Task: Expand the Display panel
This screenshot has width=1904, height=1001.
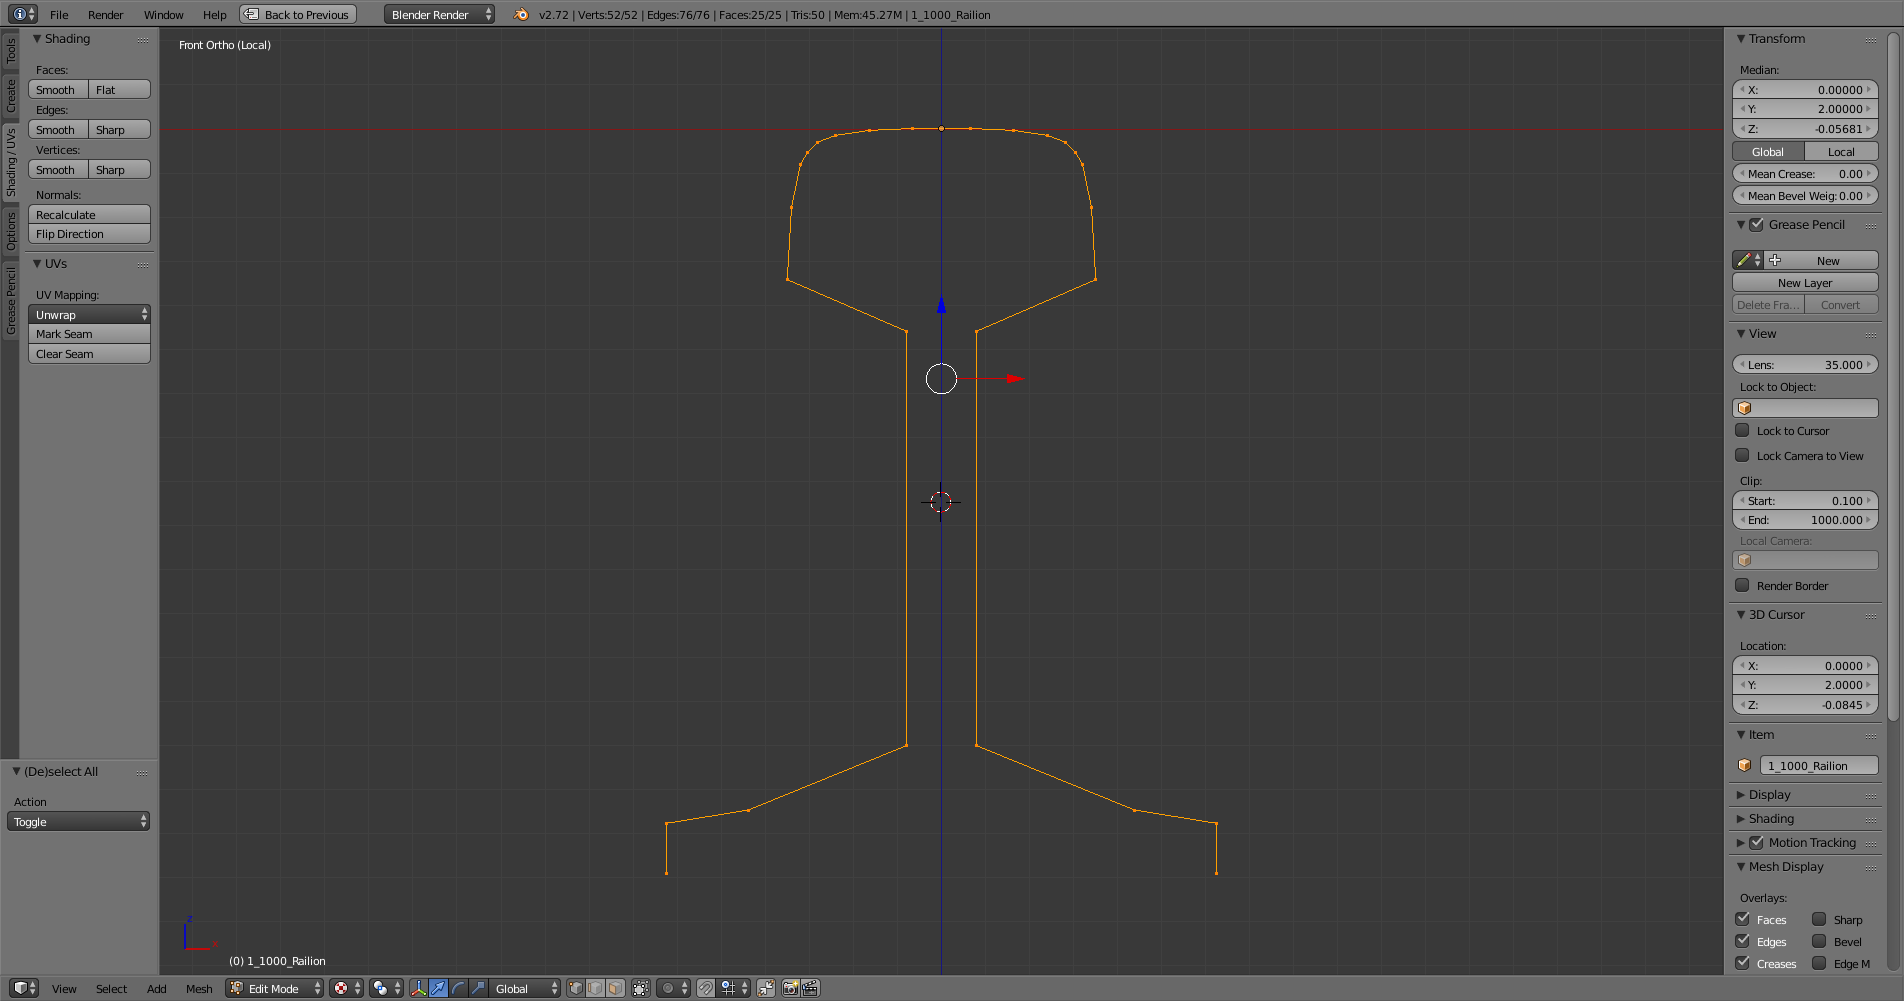Action: (1769, 795)
